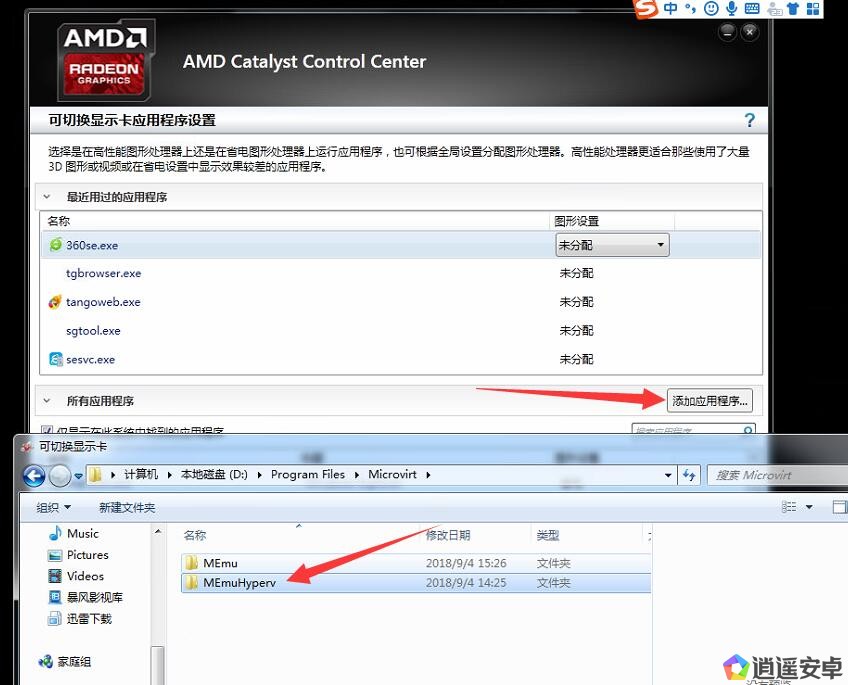Screen dimensions: 848x685
Task: Click 新建文件夹 in the dialog toolbar
Action: pyautogui.click(x=127, y=507)
